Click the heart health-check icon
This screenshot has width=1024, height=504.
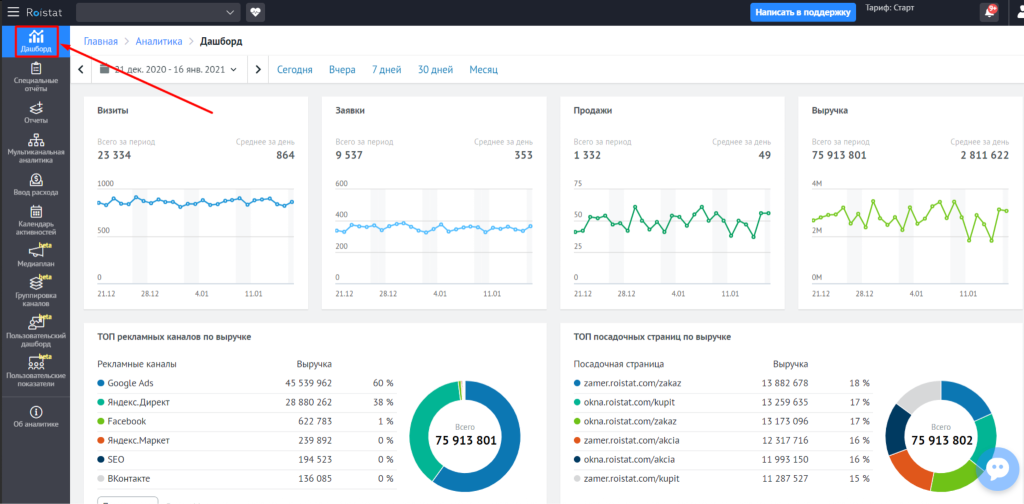(x=255, y=12)
